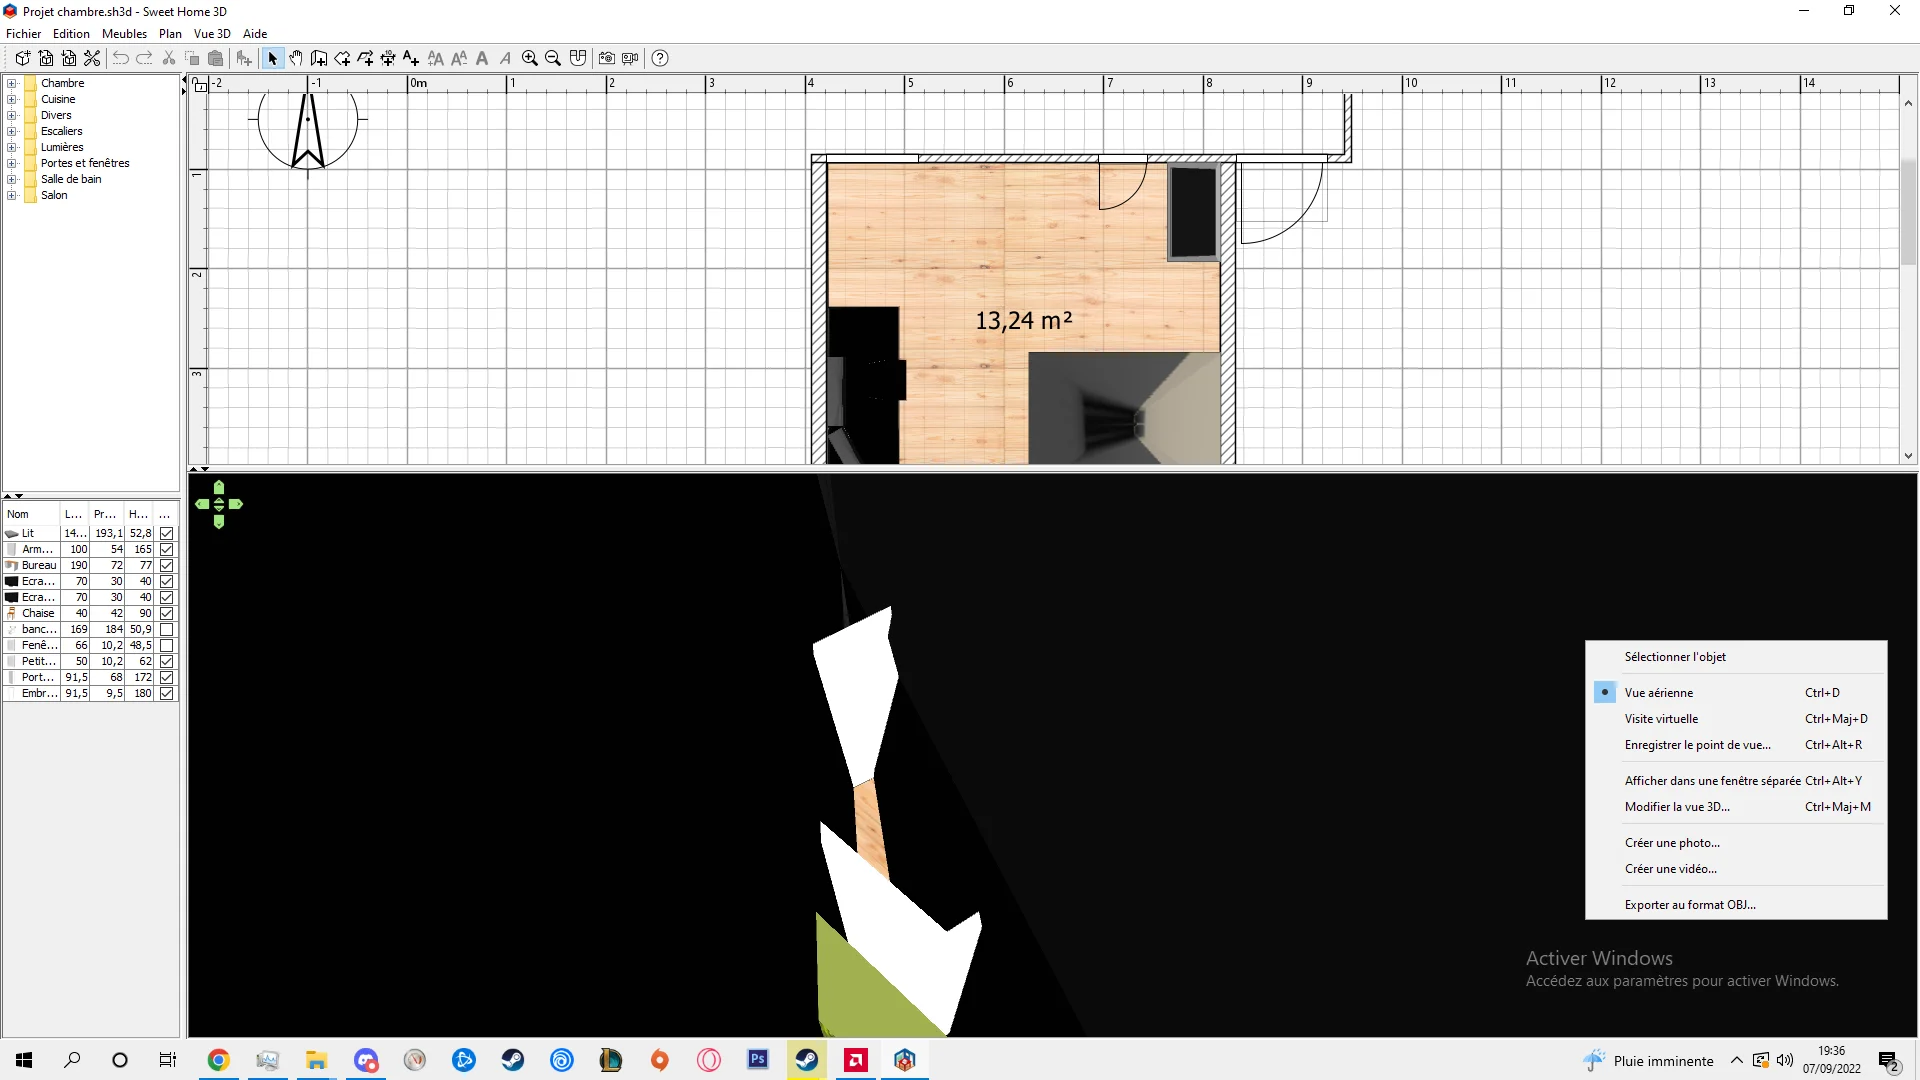Activate the pan hand tool
The height and width of the screenshot is (1080, 1920).
pos(296,58)
